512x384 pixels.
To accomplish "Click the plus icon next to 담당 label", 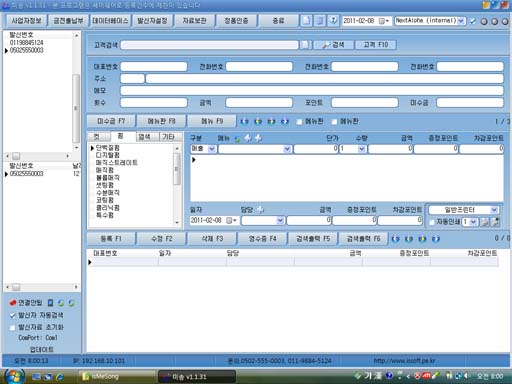I will tap(260, 210).
